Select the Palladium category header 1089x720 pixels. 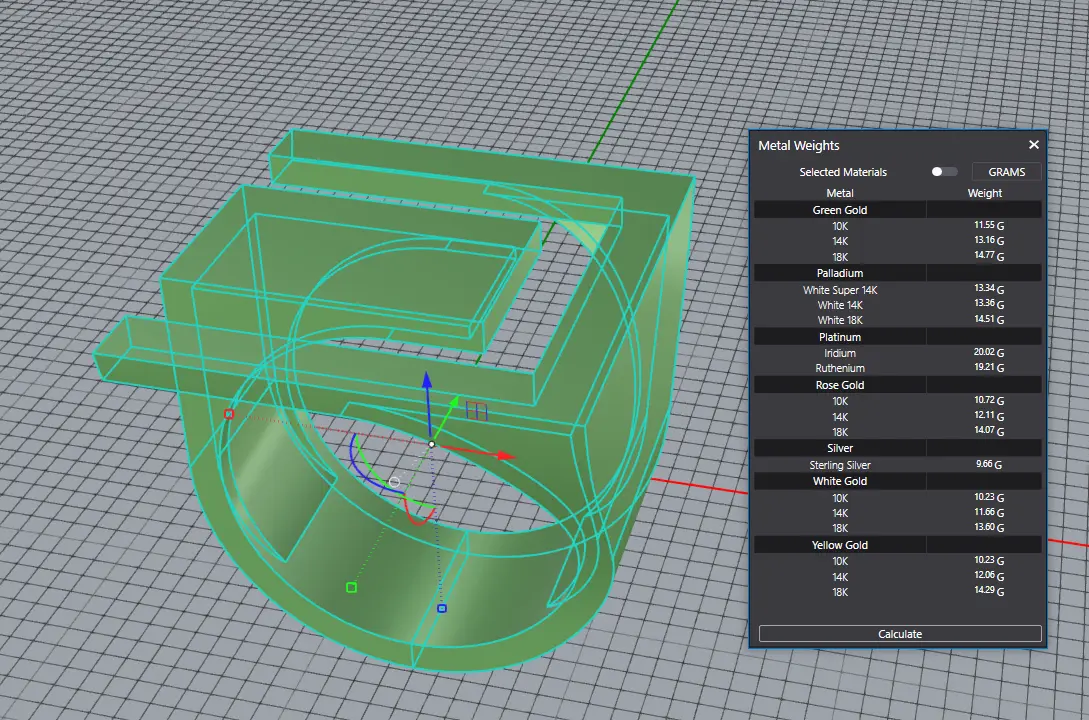coord(840,273)
